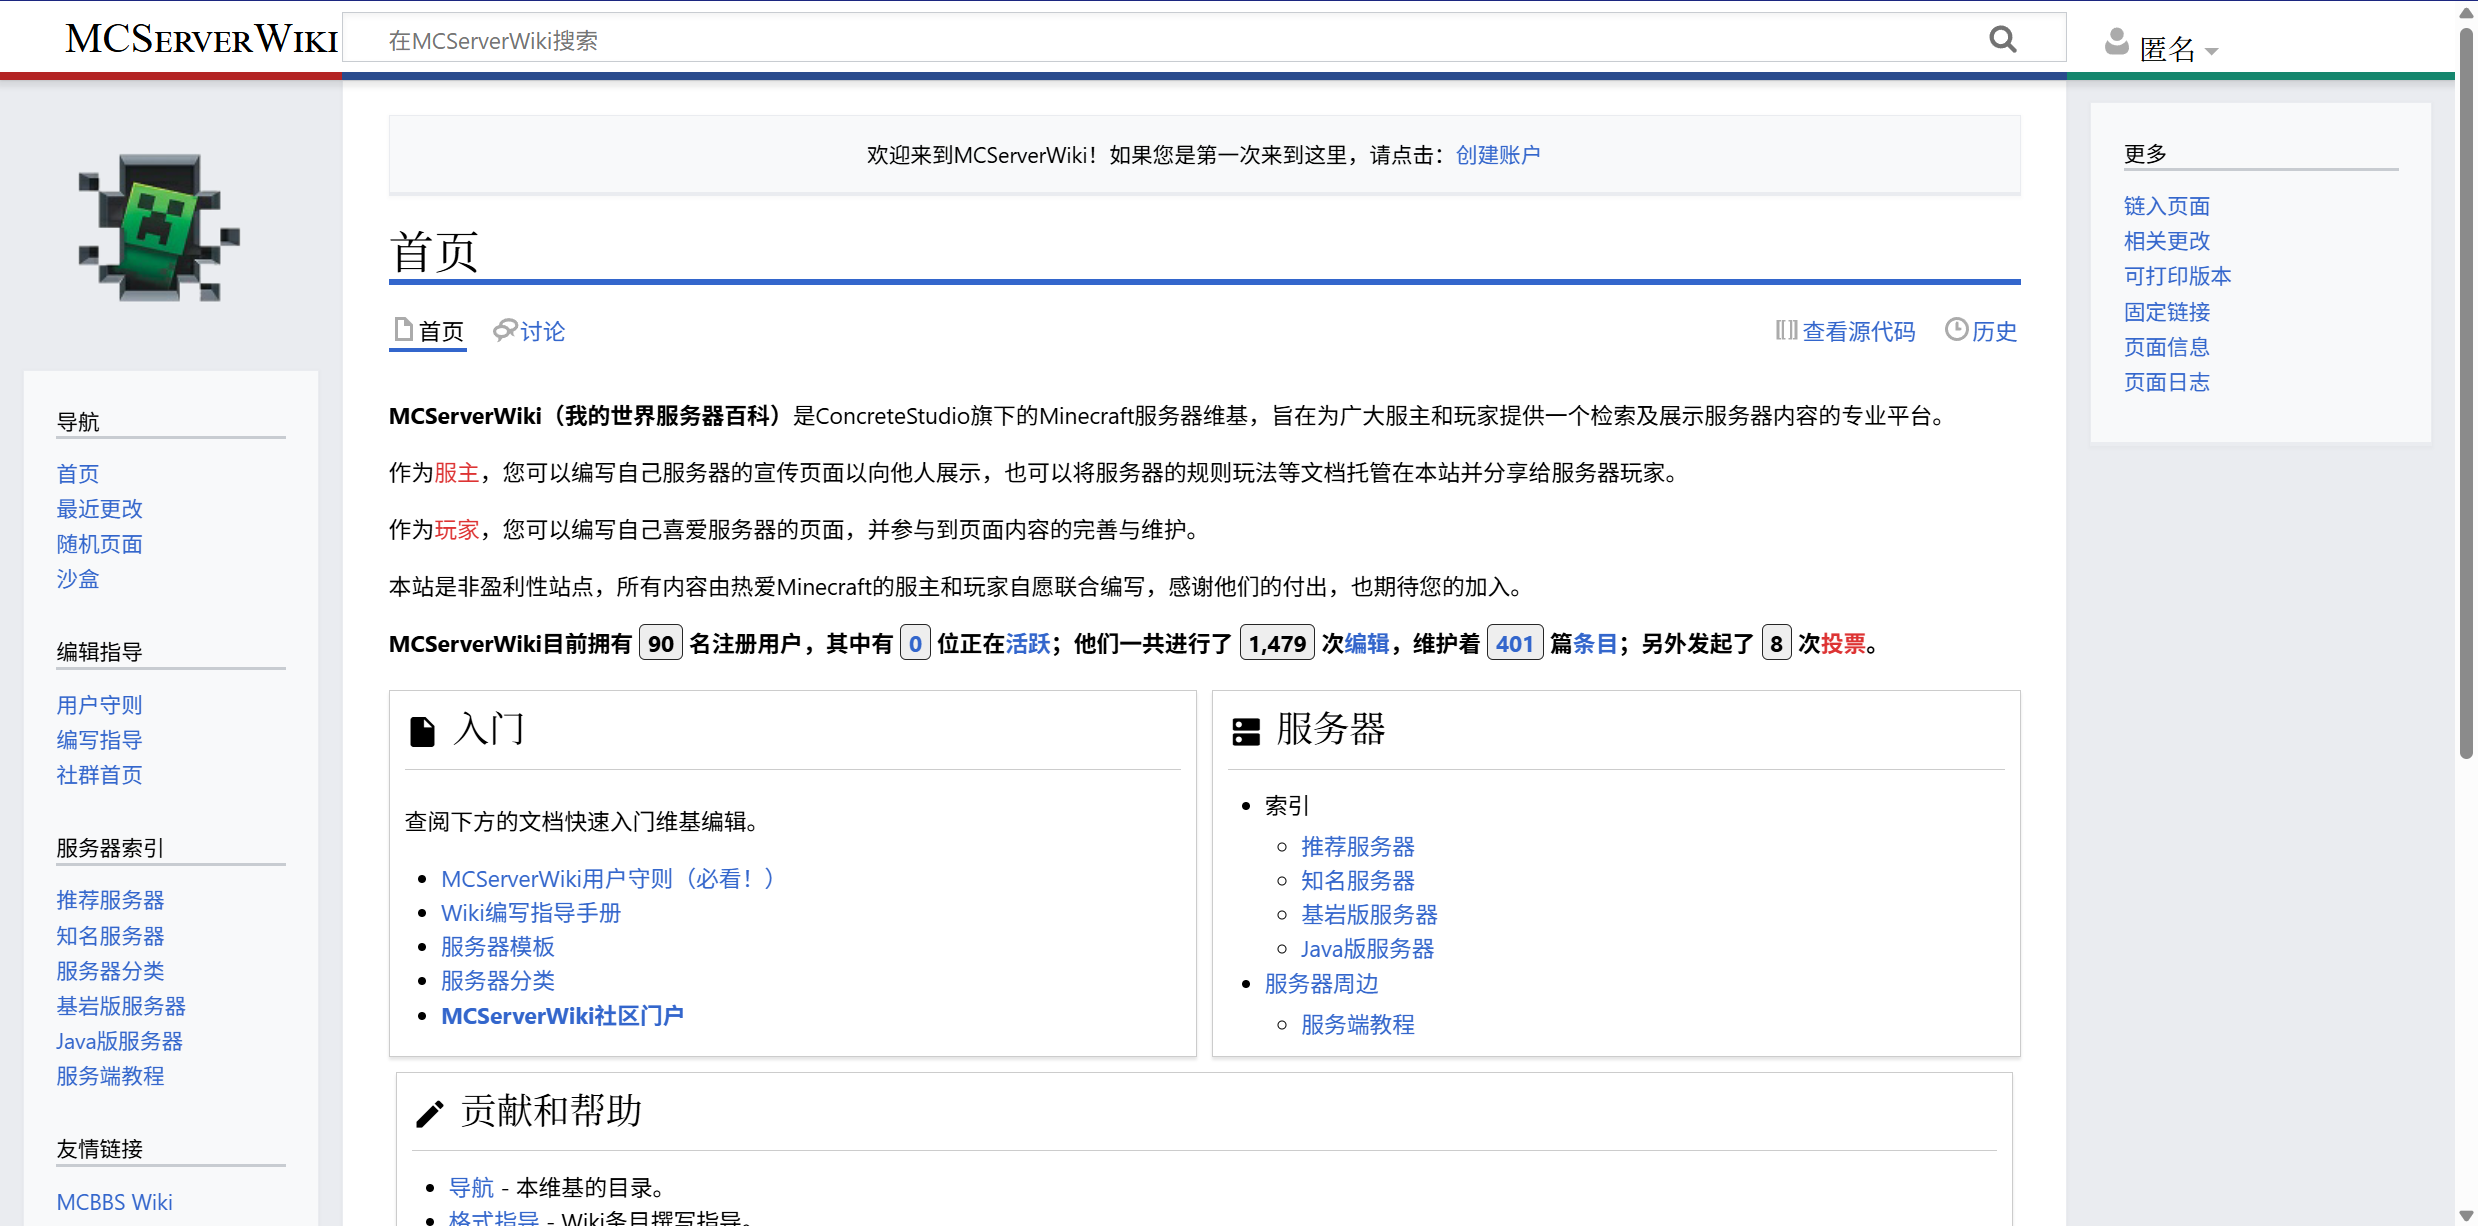Image resolution: width=2478 pixels, height=1226 pixels.
Task: Open the 讨论 tab
Action: [x=542, y=331]
